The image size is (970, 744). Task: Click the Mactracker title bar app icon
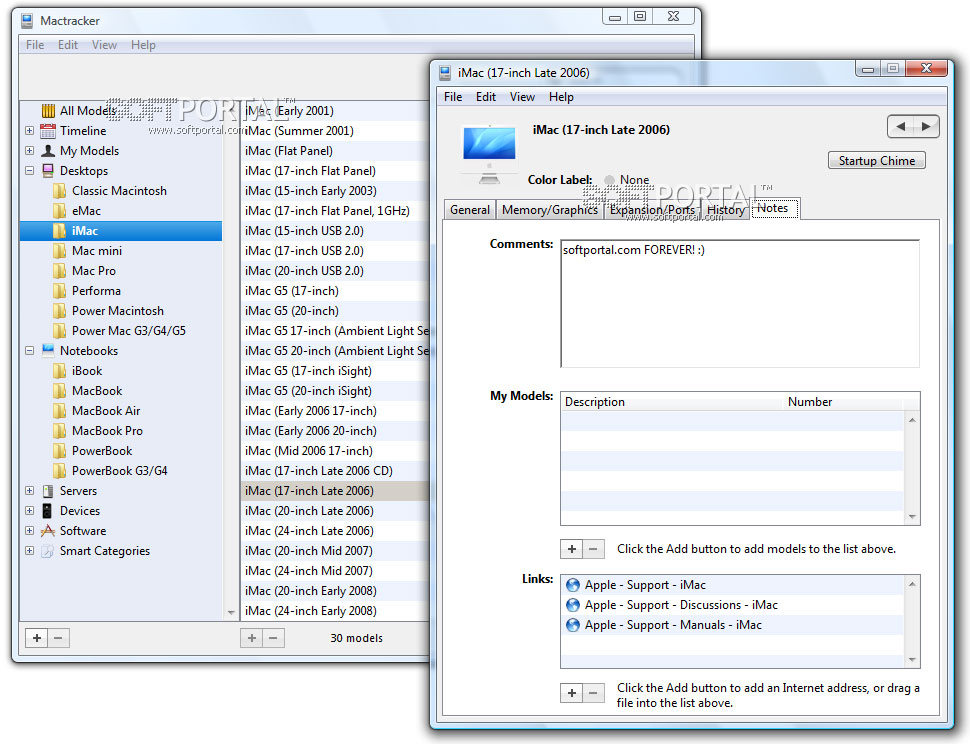click(x=27, y=21)
